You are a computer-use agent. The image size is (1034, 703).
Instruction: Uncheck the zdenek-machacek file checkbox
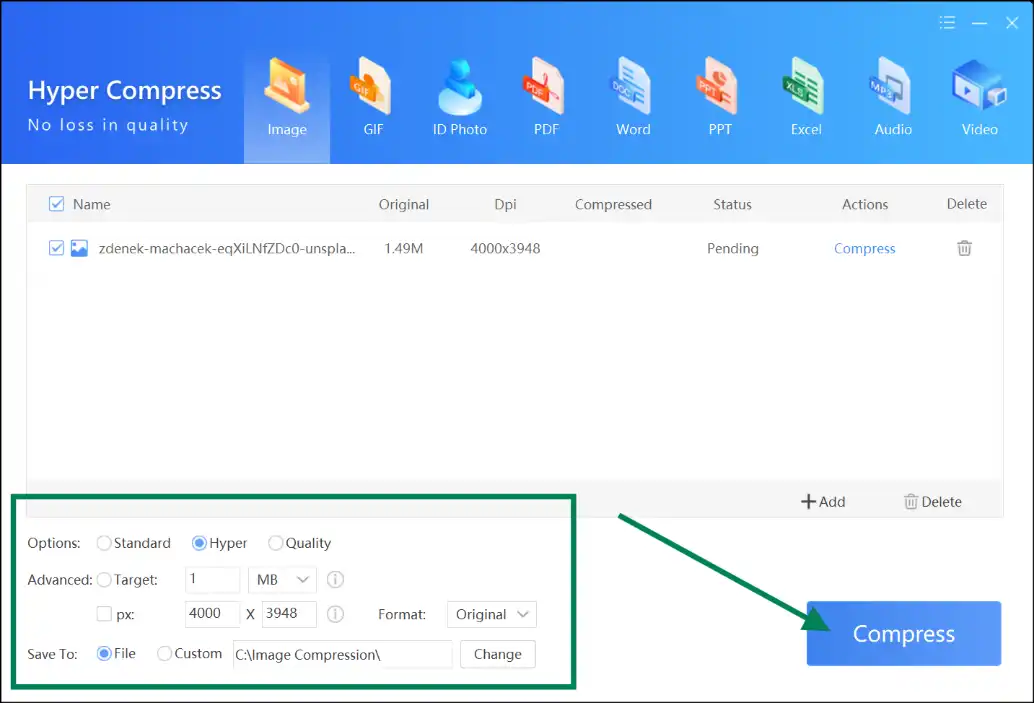(x=57, y=248)
